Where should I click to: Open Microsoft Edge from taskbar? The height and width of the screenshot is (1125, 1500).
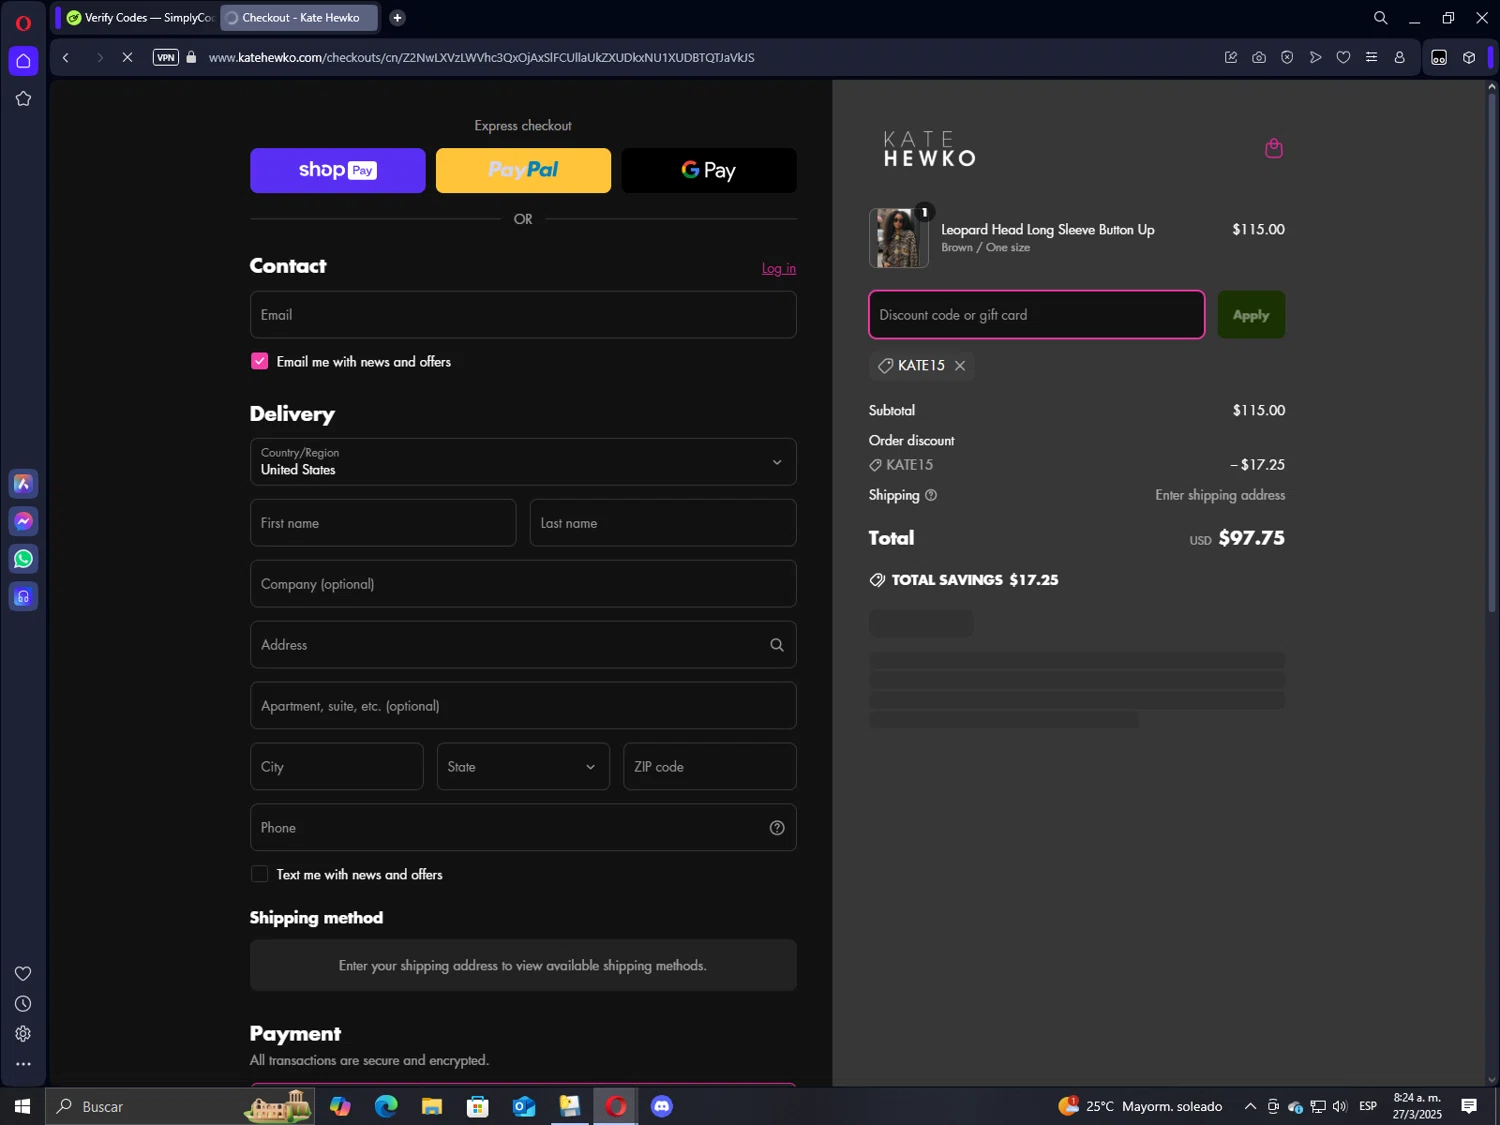point(386,1106)
